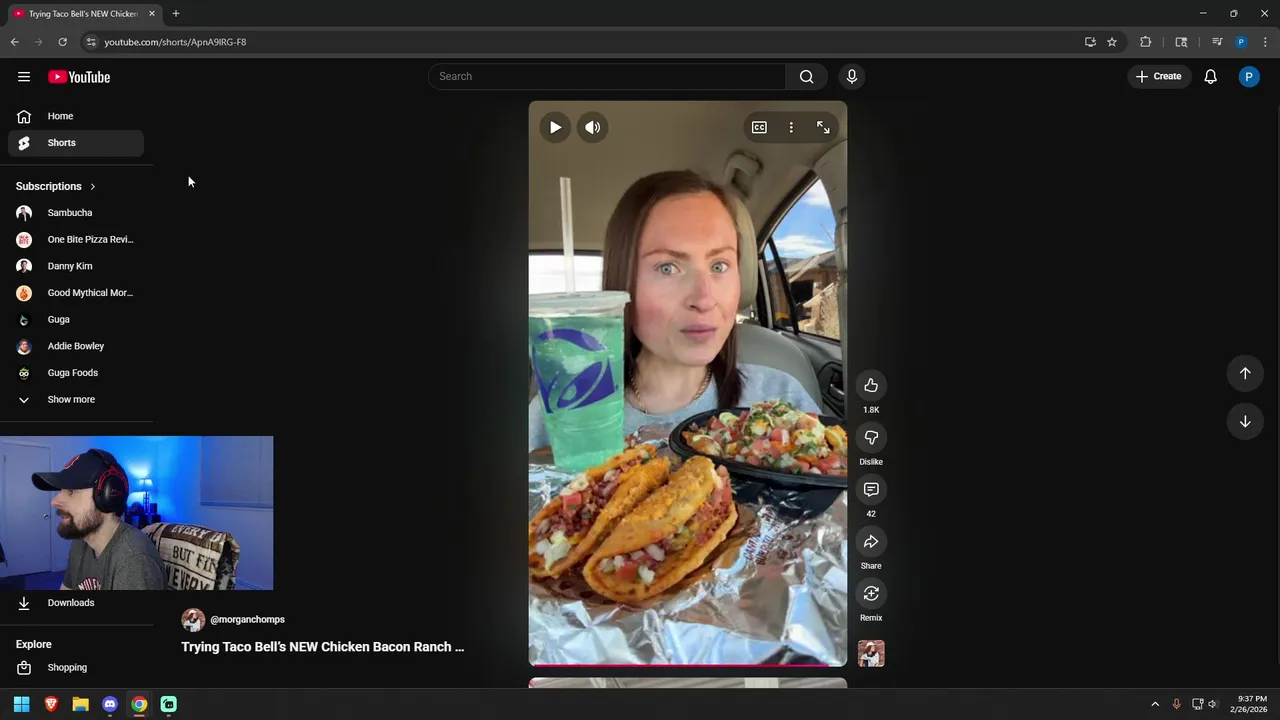Click the Short's title text
Image resolution: width=1280 pixels, height=720 pixels.
pos(322,647)
